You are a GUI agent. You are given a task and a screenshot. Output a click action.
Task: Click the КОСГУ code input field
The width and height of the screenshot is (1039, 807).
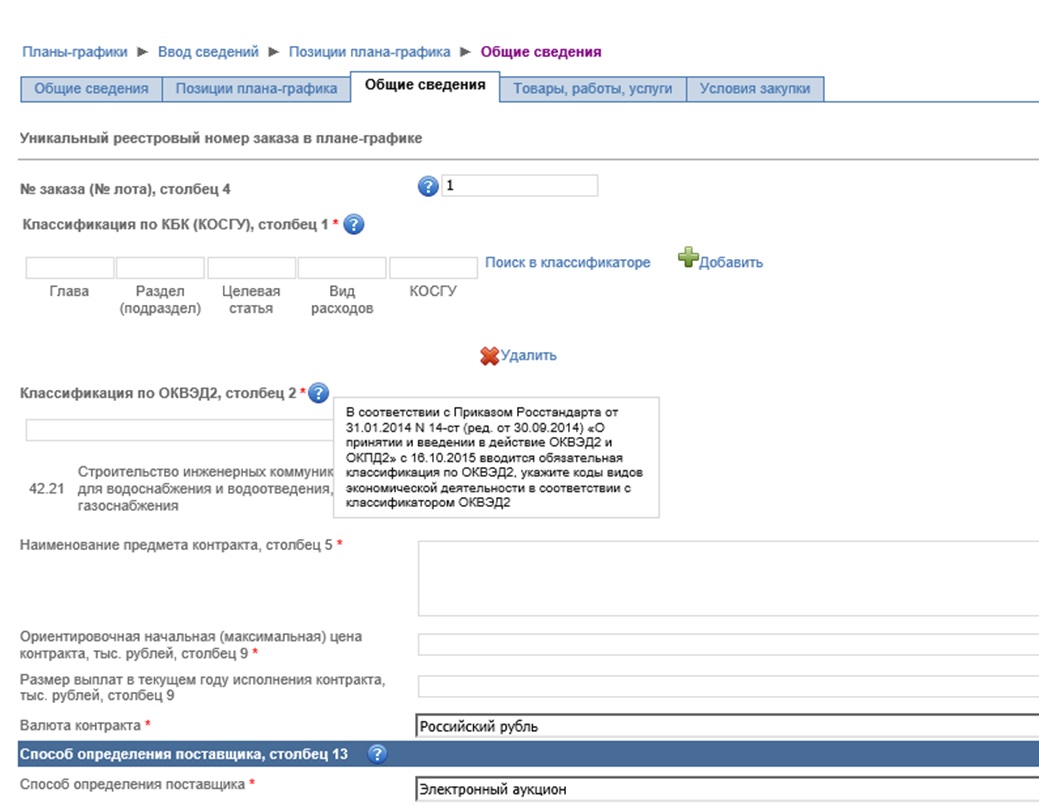click(433, 268)
